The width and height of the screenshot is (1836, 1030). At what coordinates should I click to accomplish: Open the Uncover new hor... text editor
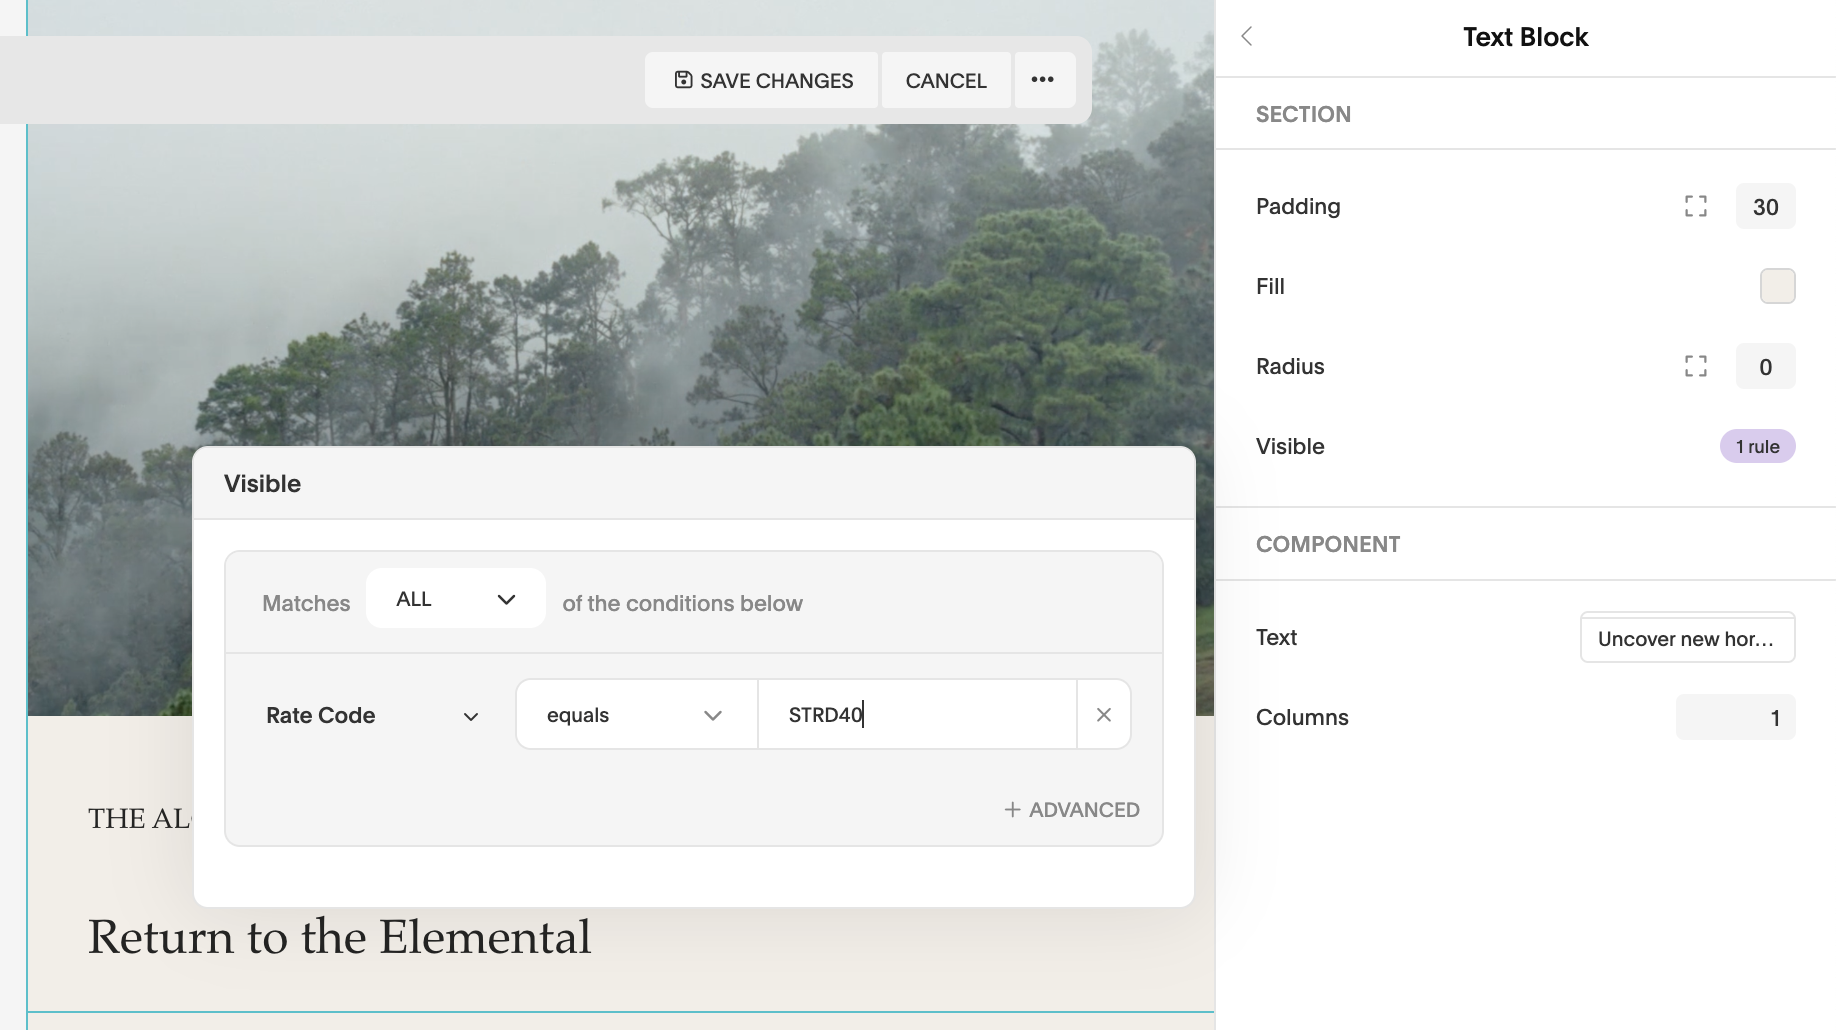1687,637
